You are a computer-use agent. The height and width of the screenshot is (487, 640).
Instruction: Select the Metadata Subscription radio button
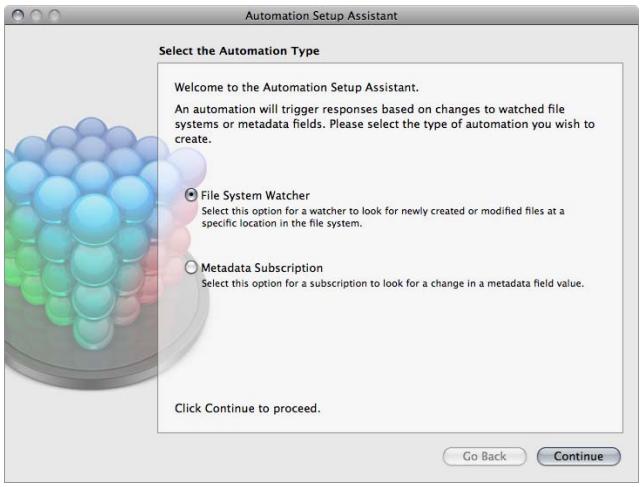191,268
